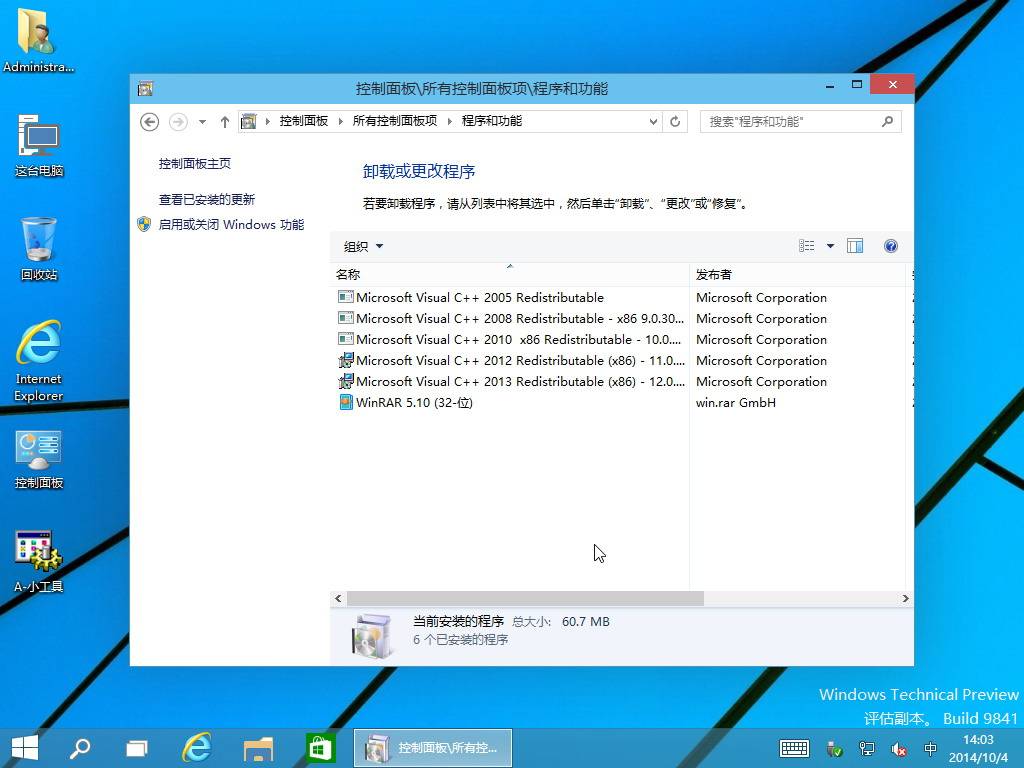
Task: Expand the arrow after 控制面板 breadcrumb
Action: [340, 121]
